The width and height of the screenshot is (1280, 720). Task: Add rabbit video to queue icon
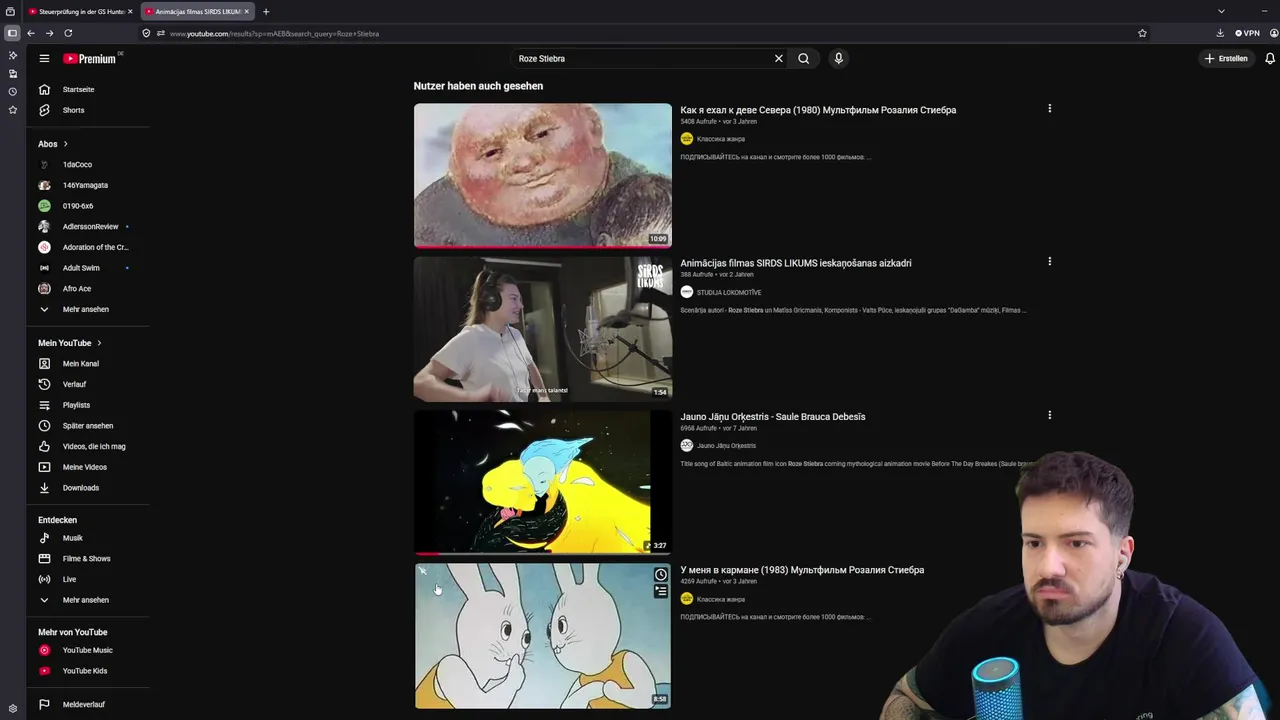point(661,591)
